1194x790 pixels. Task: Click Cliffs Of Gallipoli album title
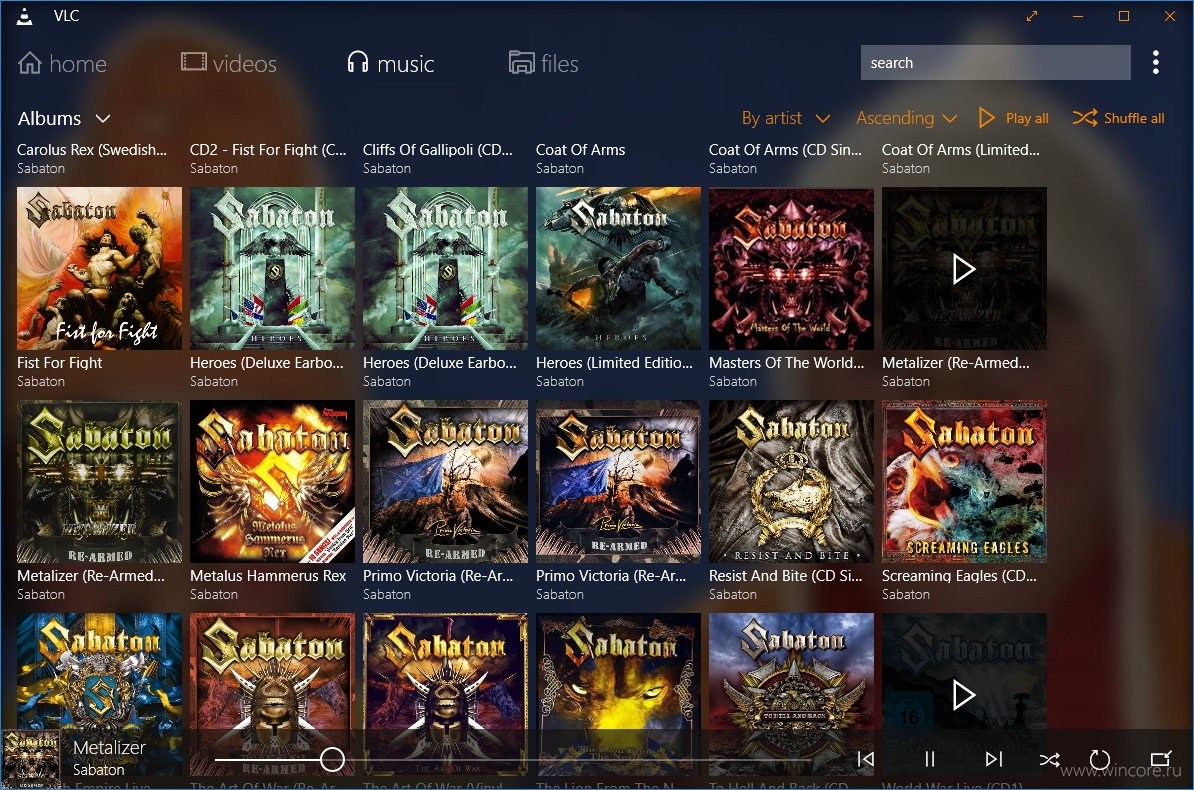(438, 150)
